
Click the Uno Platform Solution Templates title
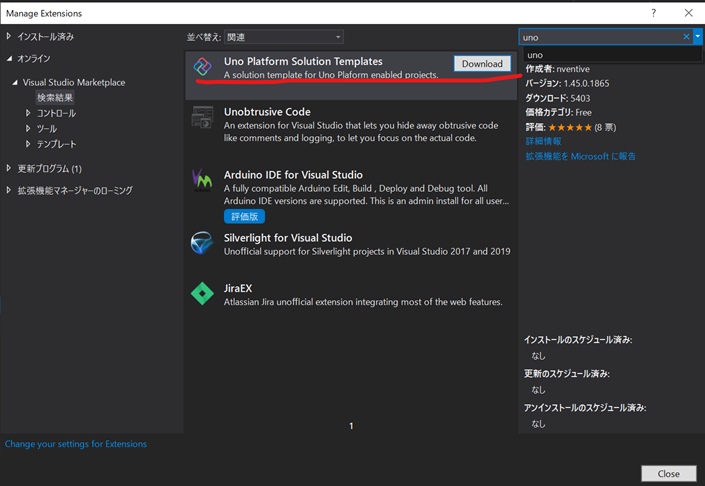click(x=303, y=61)
